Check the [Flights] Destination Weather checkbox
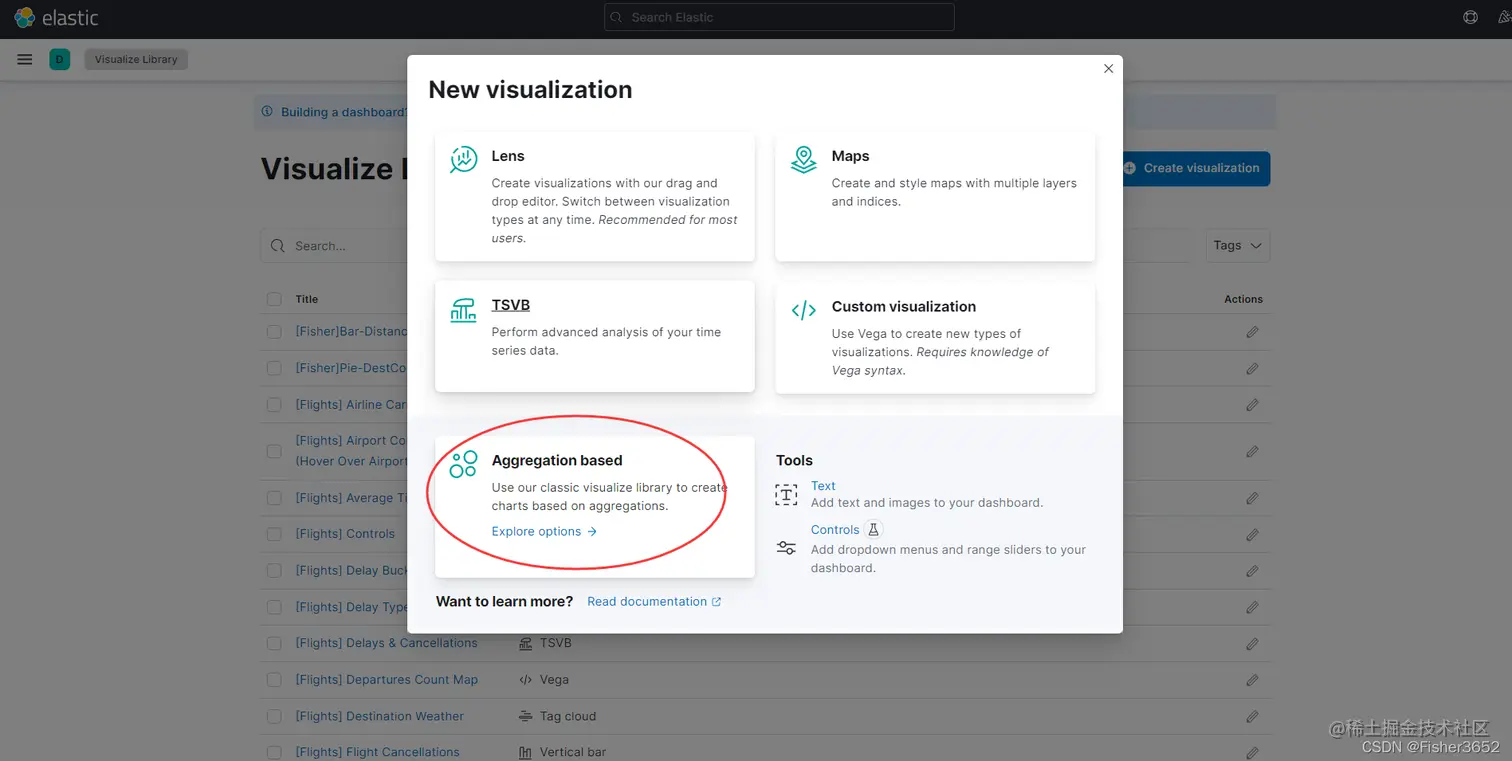 [274, 717]
